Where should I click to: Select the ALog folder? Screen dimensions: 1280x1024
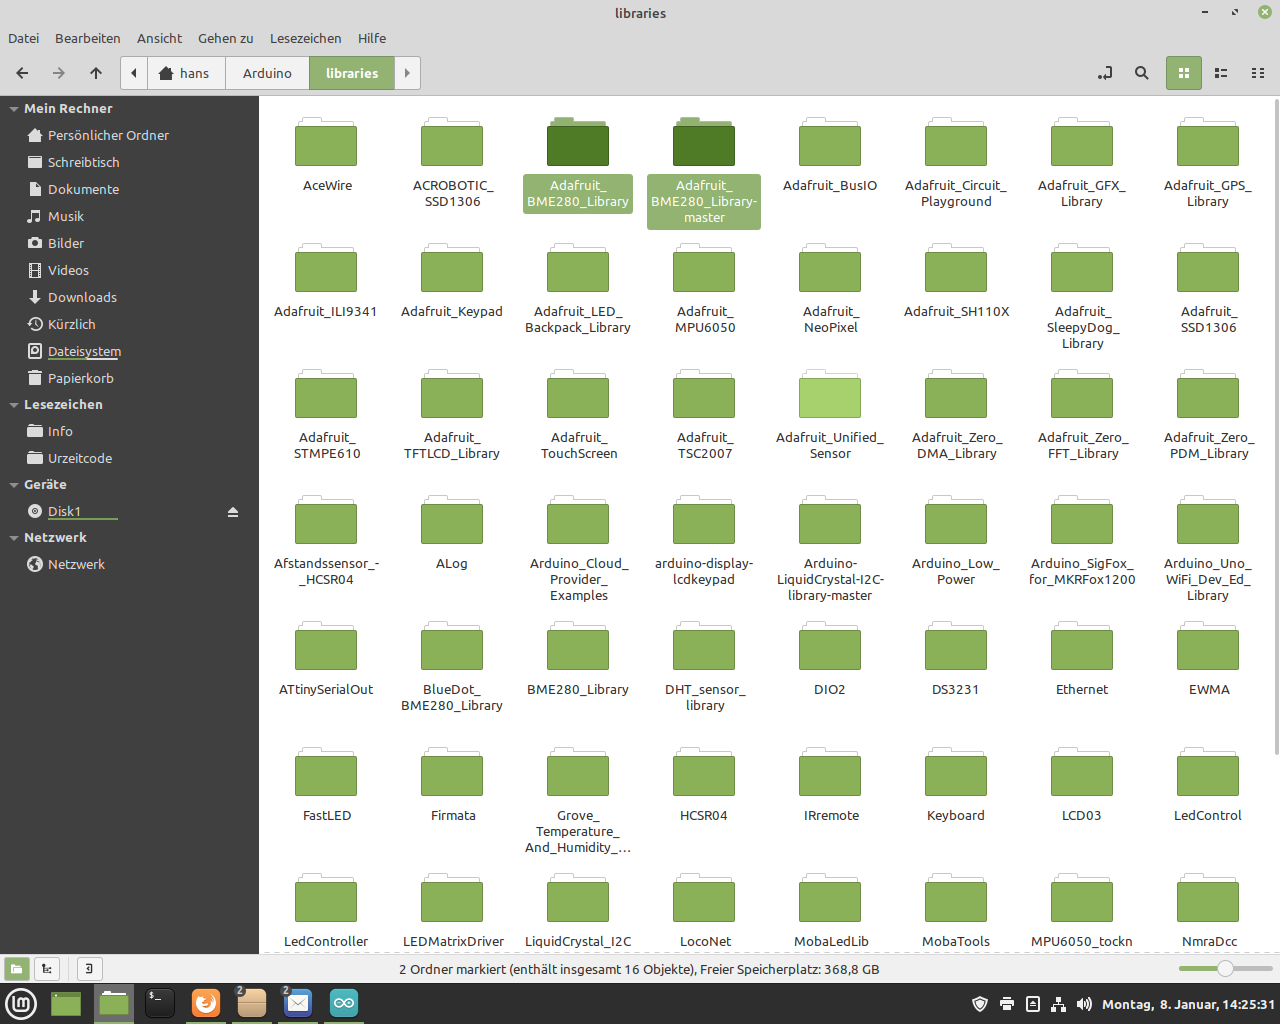pos(452,533)
